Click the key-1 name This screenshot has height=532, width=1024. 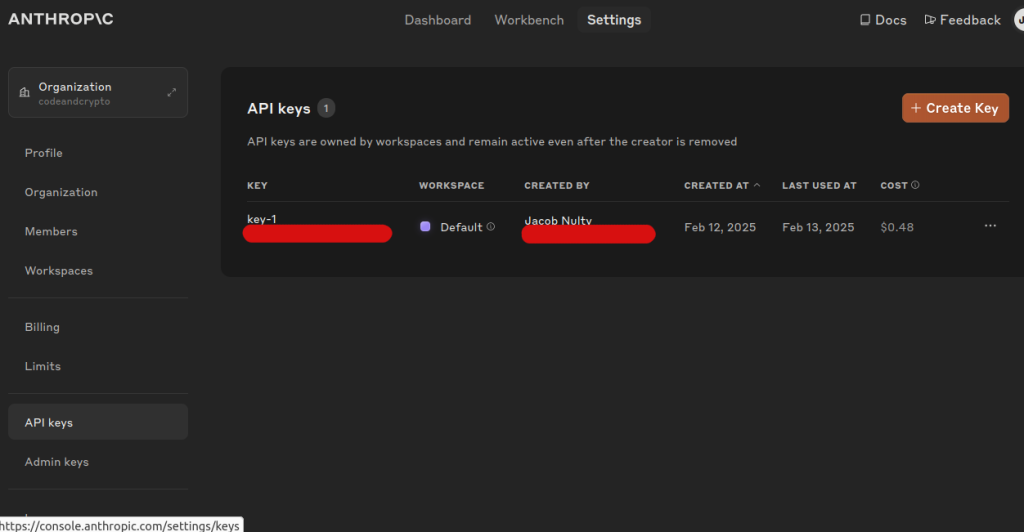261,219
